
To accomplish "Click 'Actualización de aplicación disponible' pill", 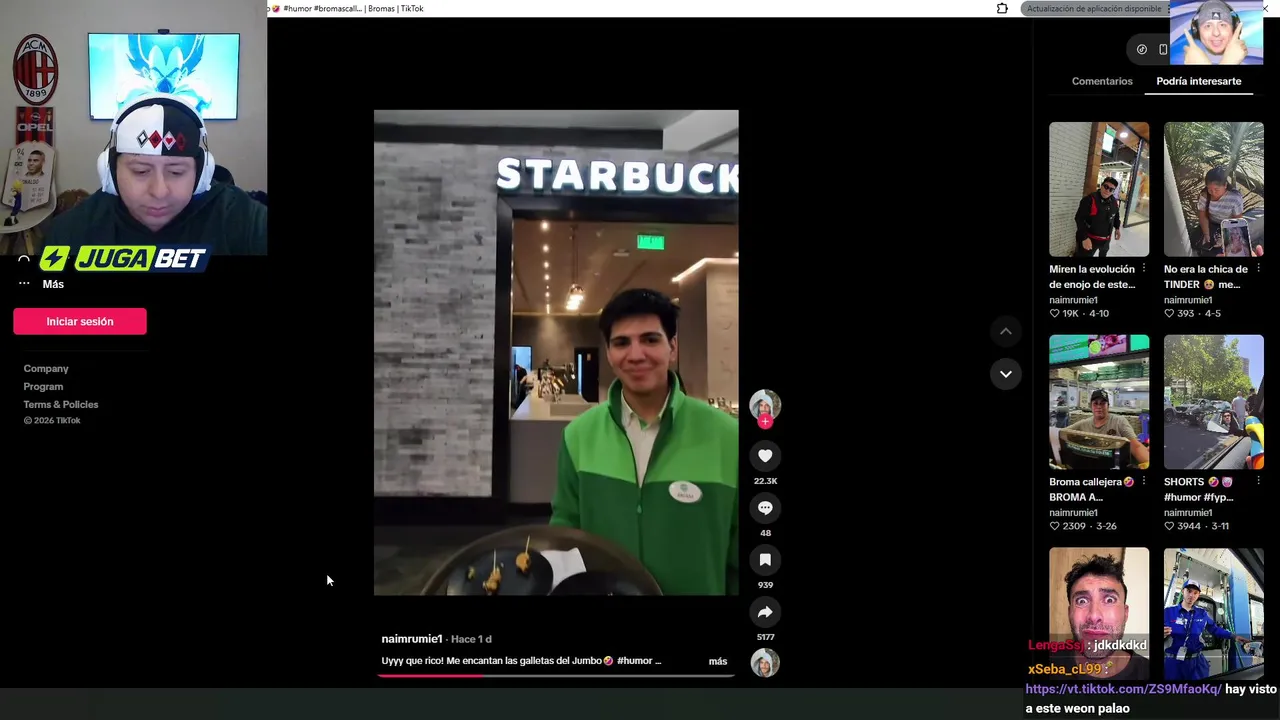I will click(1094, 9).
